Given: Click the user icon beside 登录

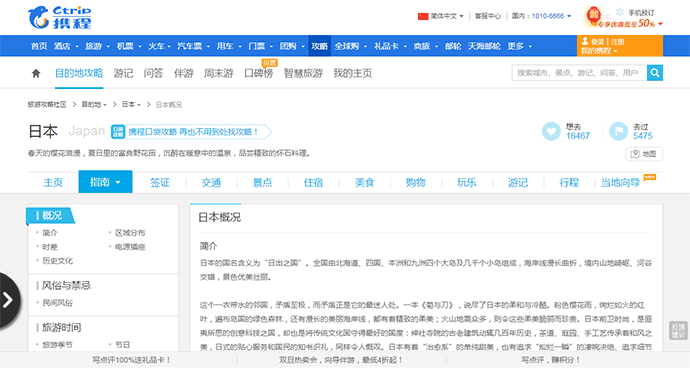Looking at the screenshot, I should click(x=585, y=41).
